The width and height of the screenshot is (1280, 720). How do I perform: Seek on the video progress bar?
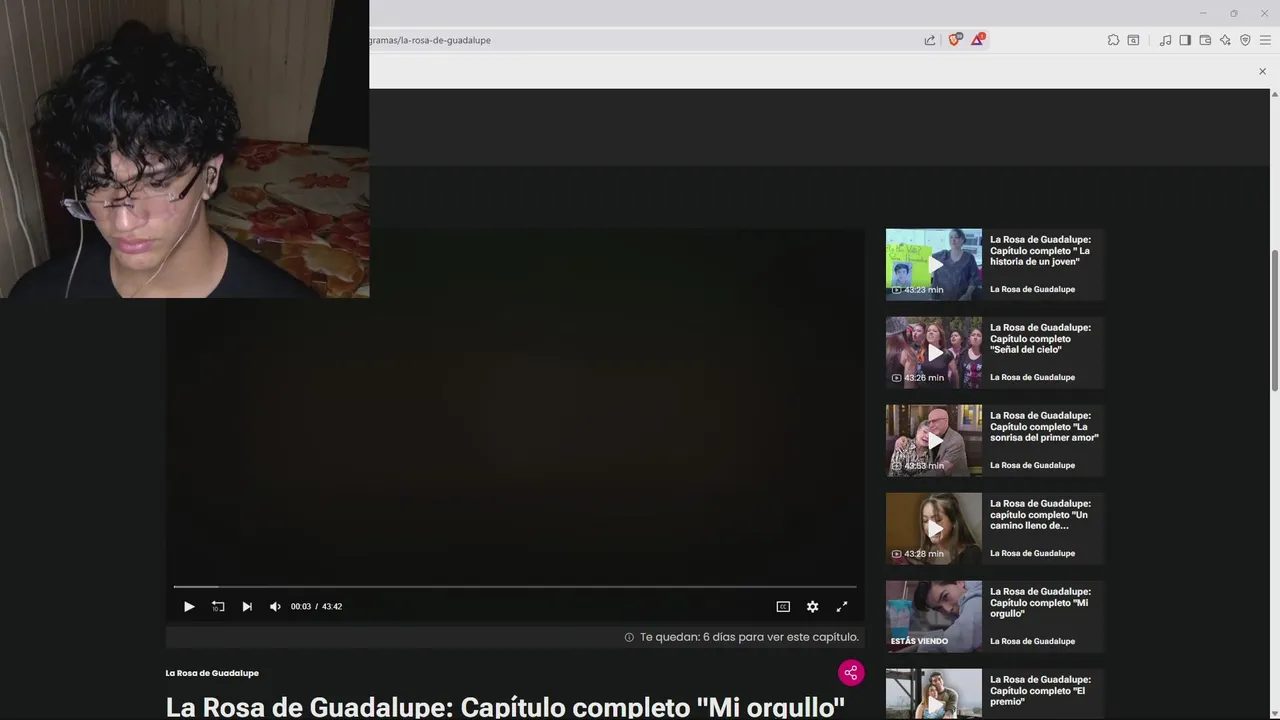point(515,587)
